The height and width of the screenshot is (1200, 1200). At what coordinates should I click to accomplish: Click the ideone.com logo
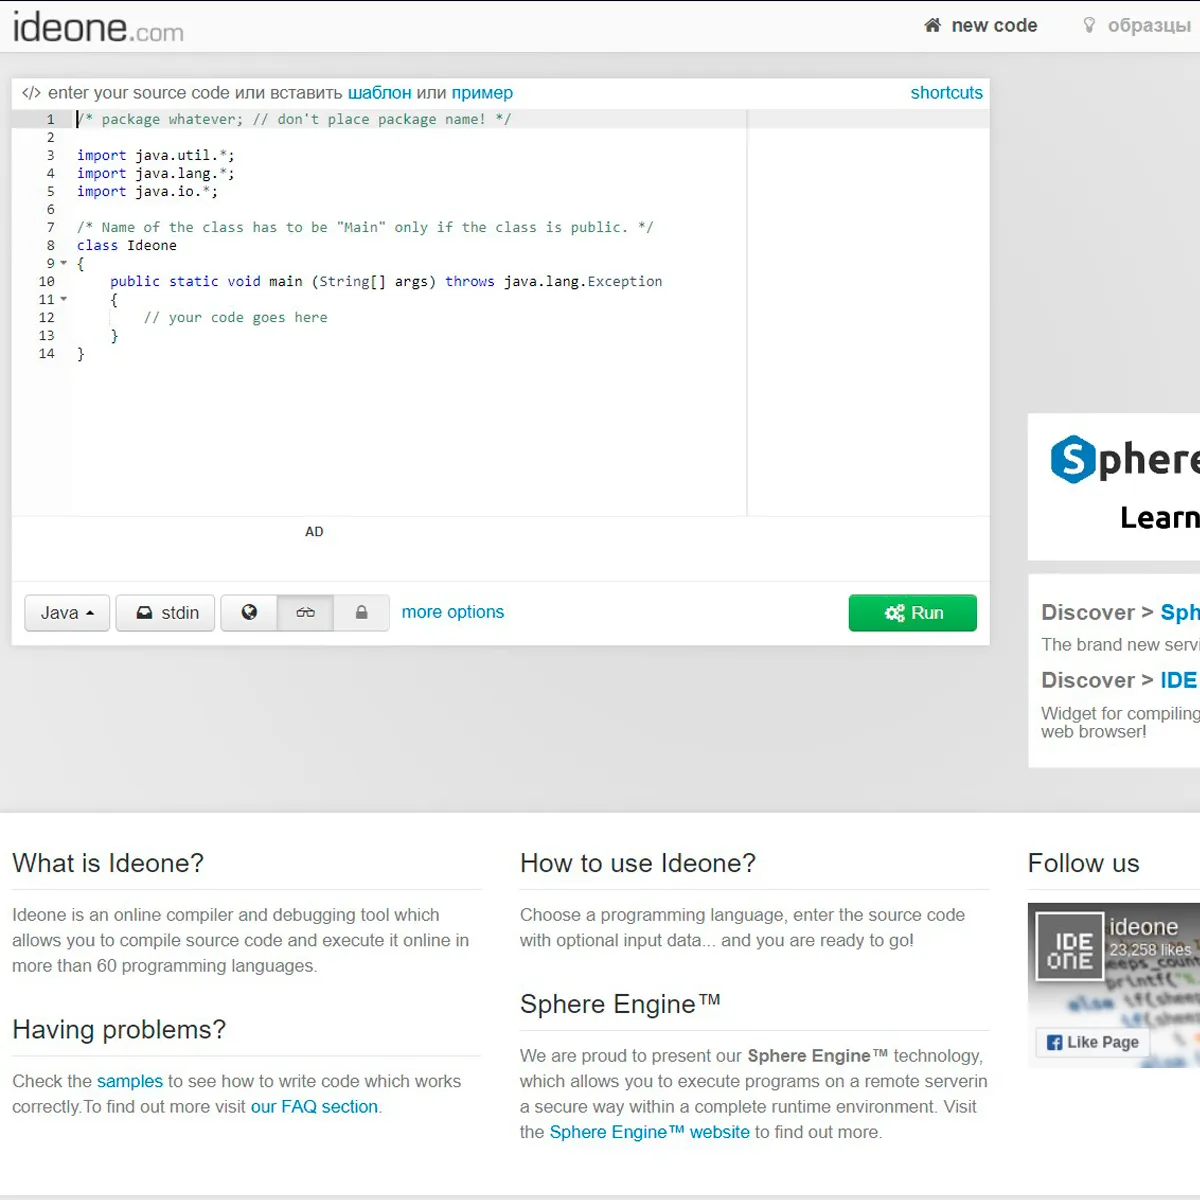(x=98, y=27)
